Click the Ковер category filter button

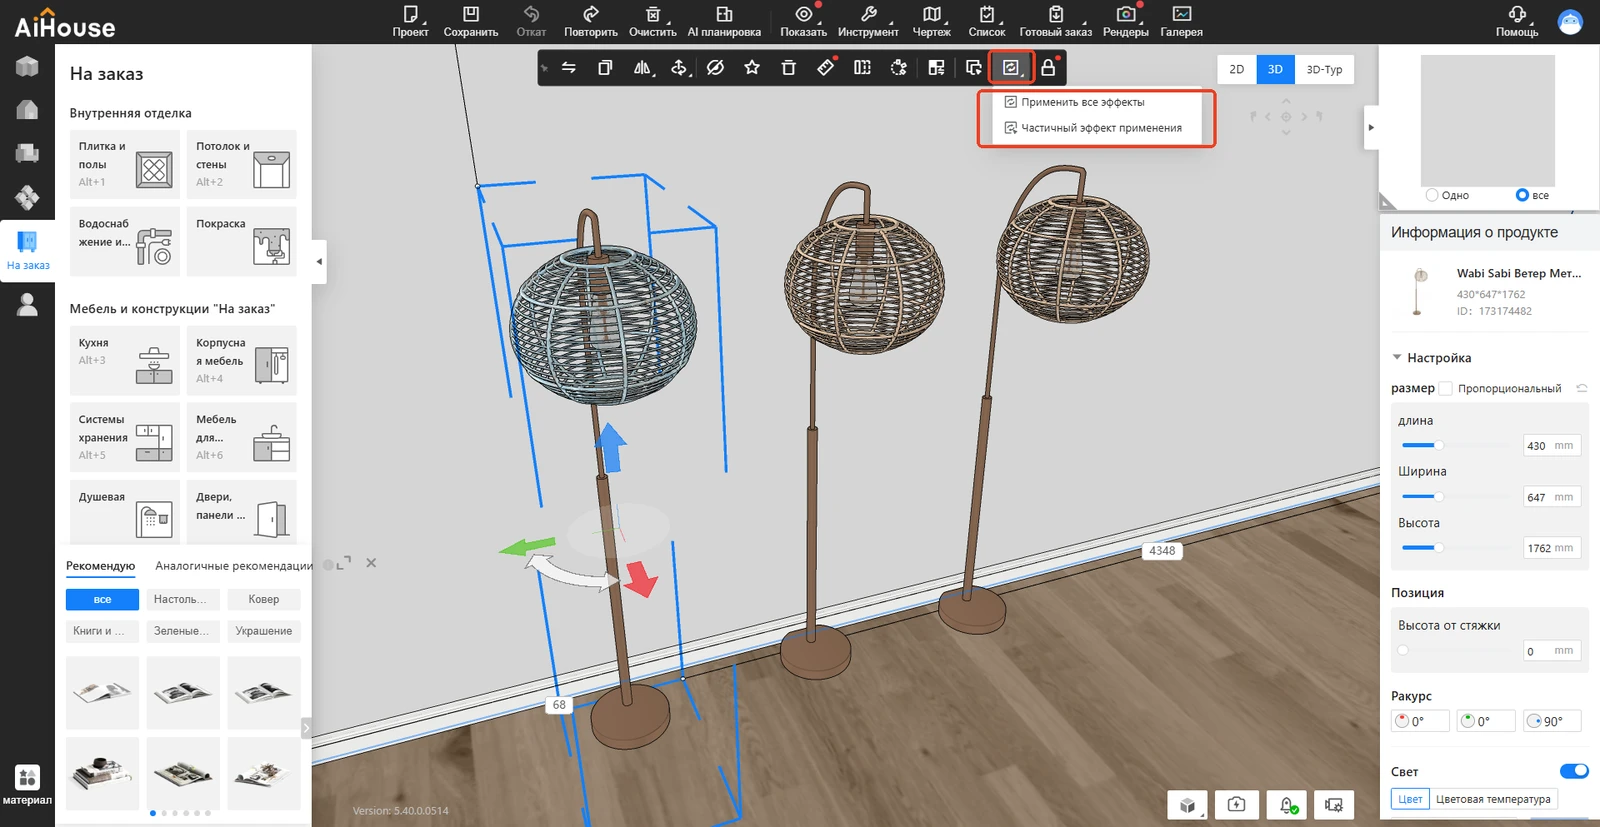pyautogui.click(x=263, y=599)
